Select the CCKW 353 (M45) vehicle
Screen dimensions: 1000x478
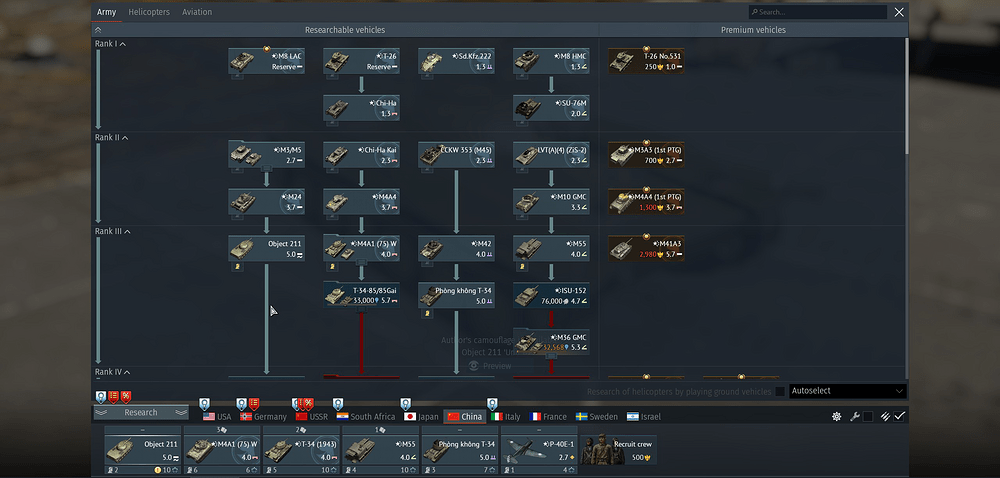click(x=457, y=155)
